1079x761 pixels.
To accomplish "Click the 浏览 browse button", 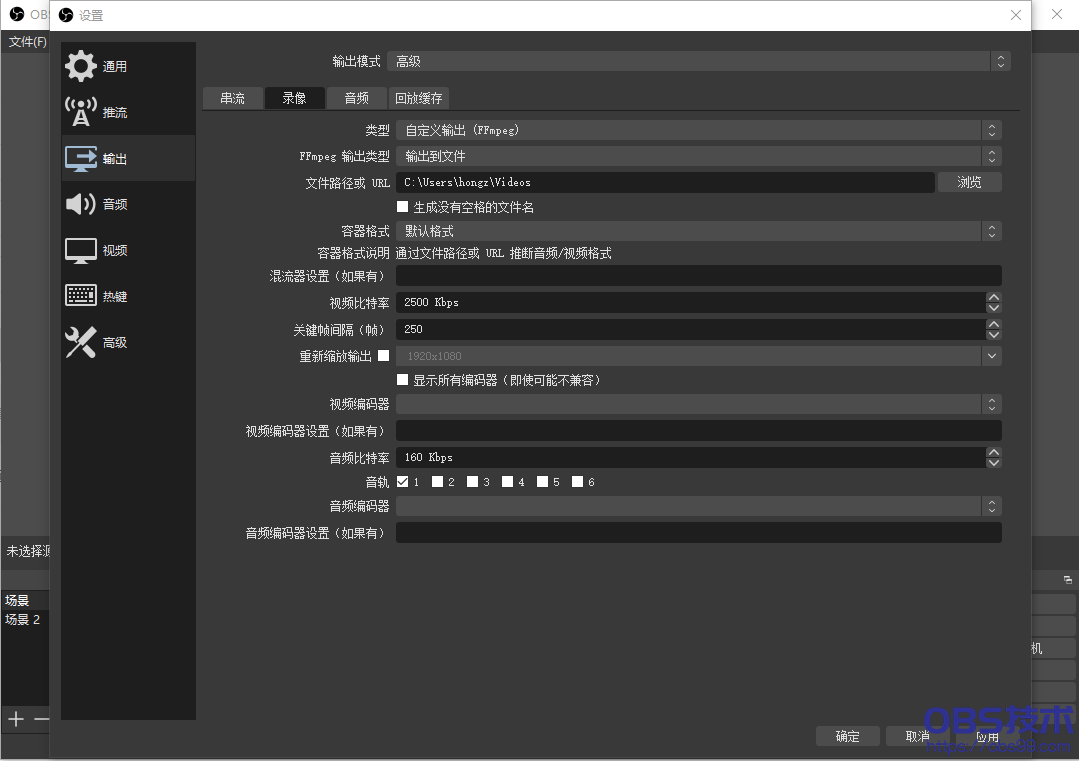I will (969, 182).
